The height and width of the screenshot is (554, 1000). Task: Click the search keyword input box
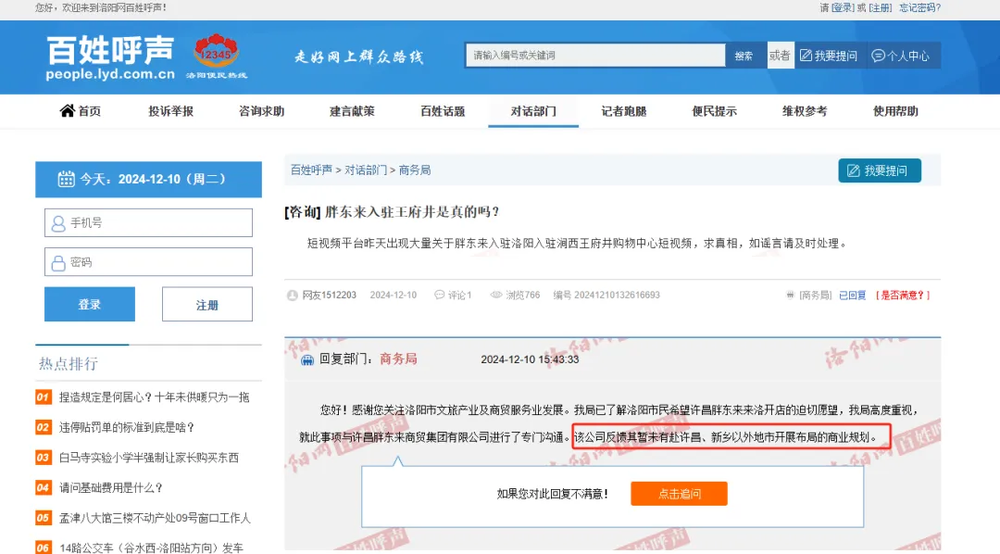coord(594,56)
